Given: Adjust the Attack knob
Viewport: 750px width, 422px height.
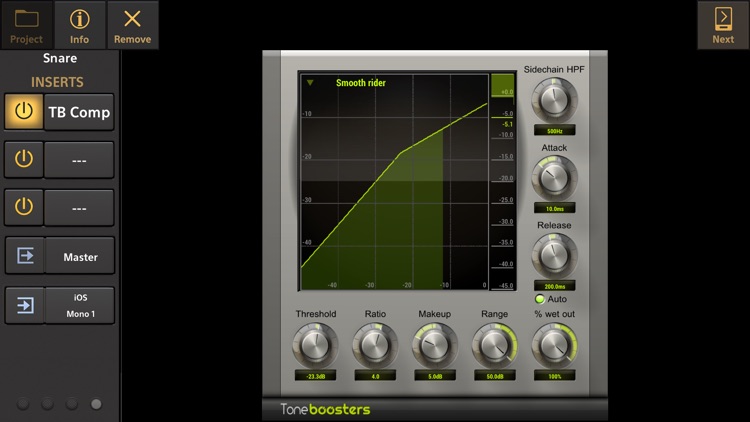Looking at the screenshot, I should click(x=554, y=178).
